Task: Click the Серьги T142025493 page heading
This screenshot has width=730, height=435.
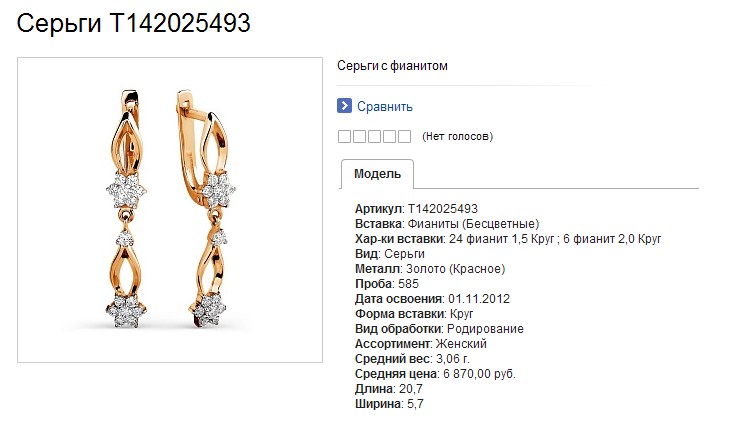Action: coord(134,23)
